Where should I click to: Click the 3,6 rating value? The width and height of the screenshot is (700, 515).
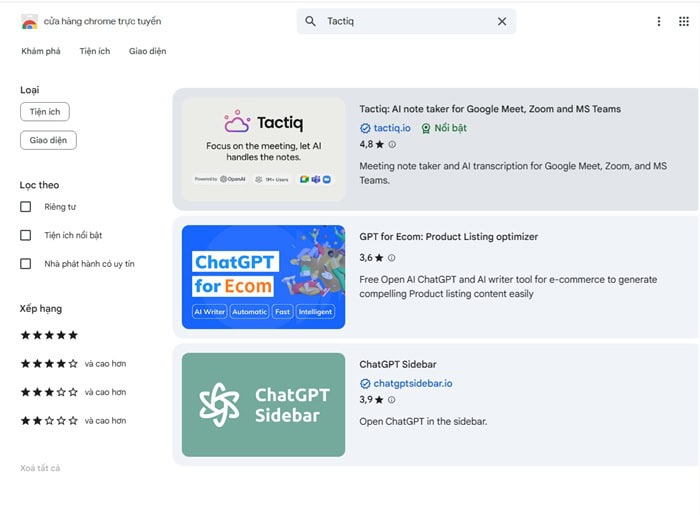tap(366, 258)
